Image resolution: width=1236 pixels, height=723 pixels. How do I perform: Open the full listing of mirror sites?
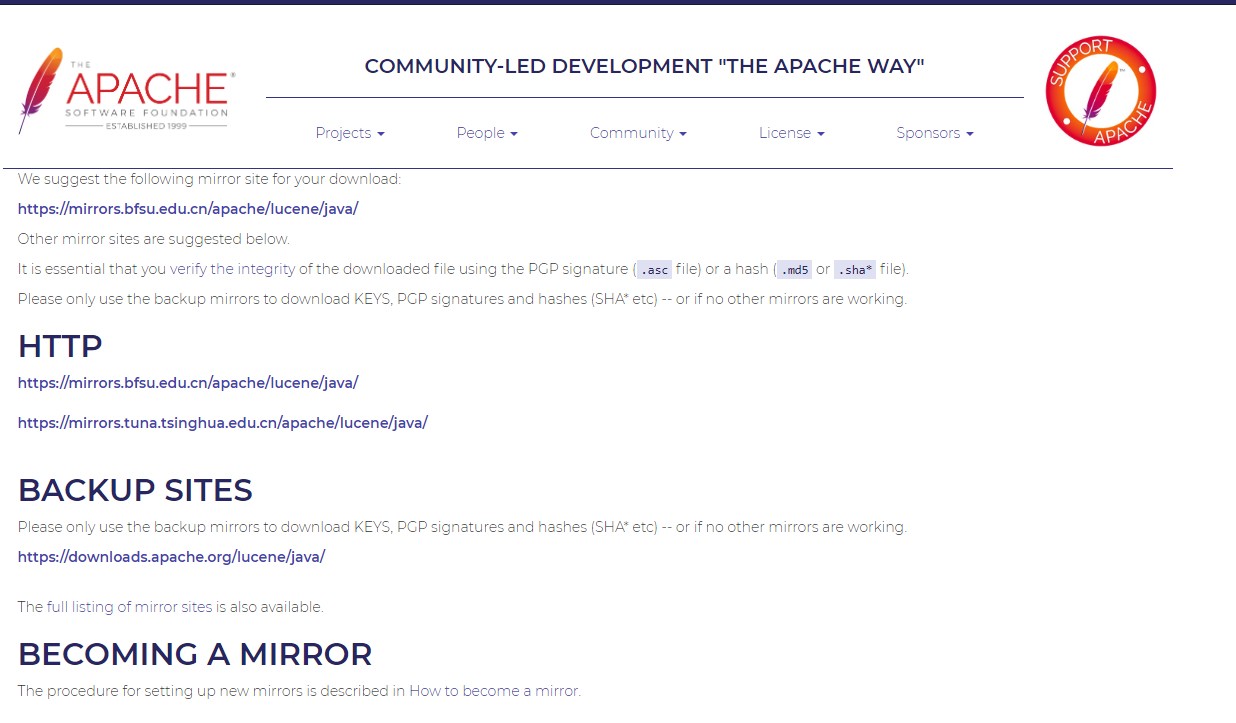(x=129, y=607)
